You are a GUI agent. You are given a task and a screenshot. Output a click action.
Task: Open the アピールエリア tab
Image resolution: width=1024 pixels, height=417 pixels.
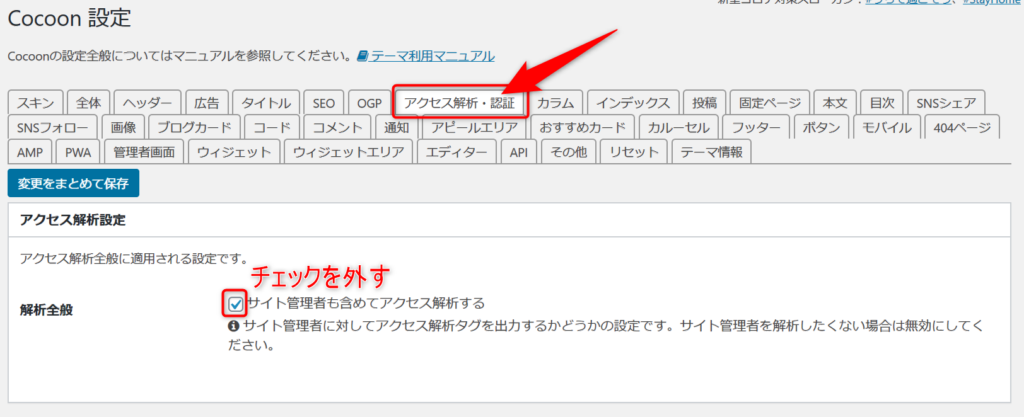474,127
